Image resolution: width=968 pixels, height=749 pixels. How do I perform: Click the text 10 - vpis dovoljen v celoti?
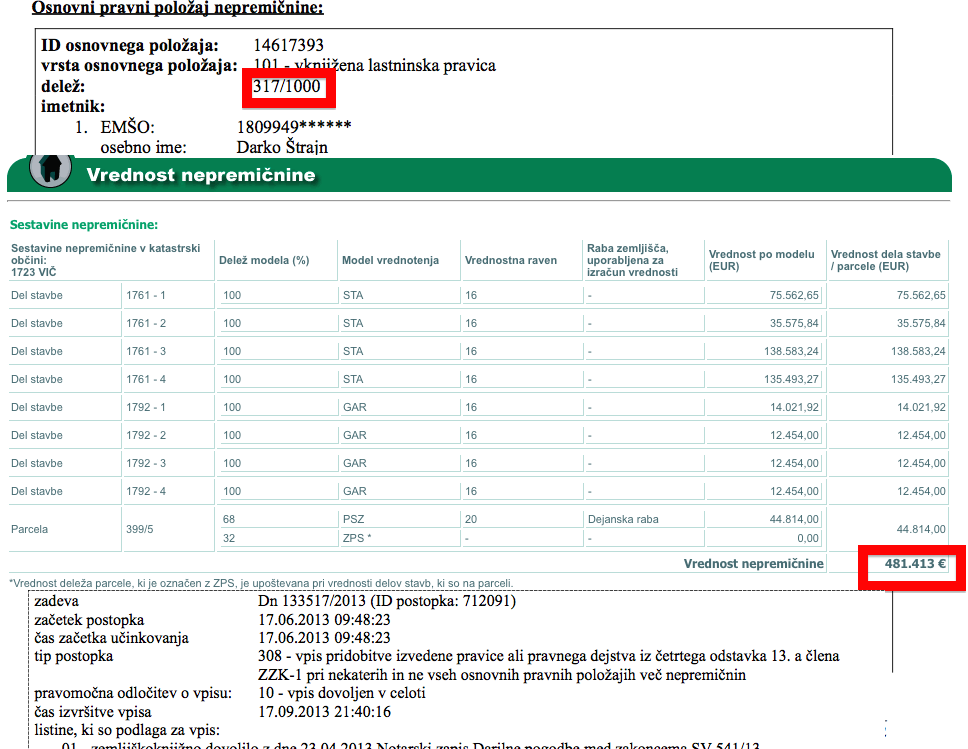click(341, 693)
